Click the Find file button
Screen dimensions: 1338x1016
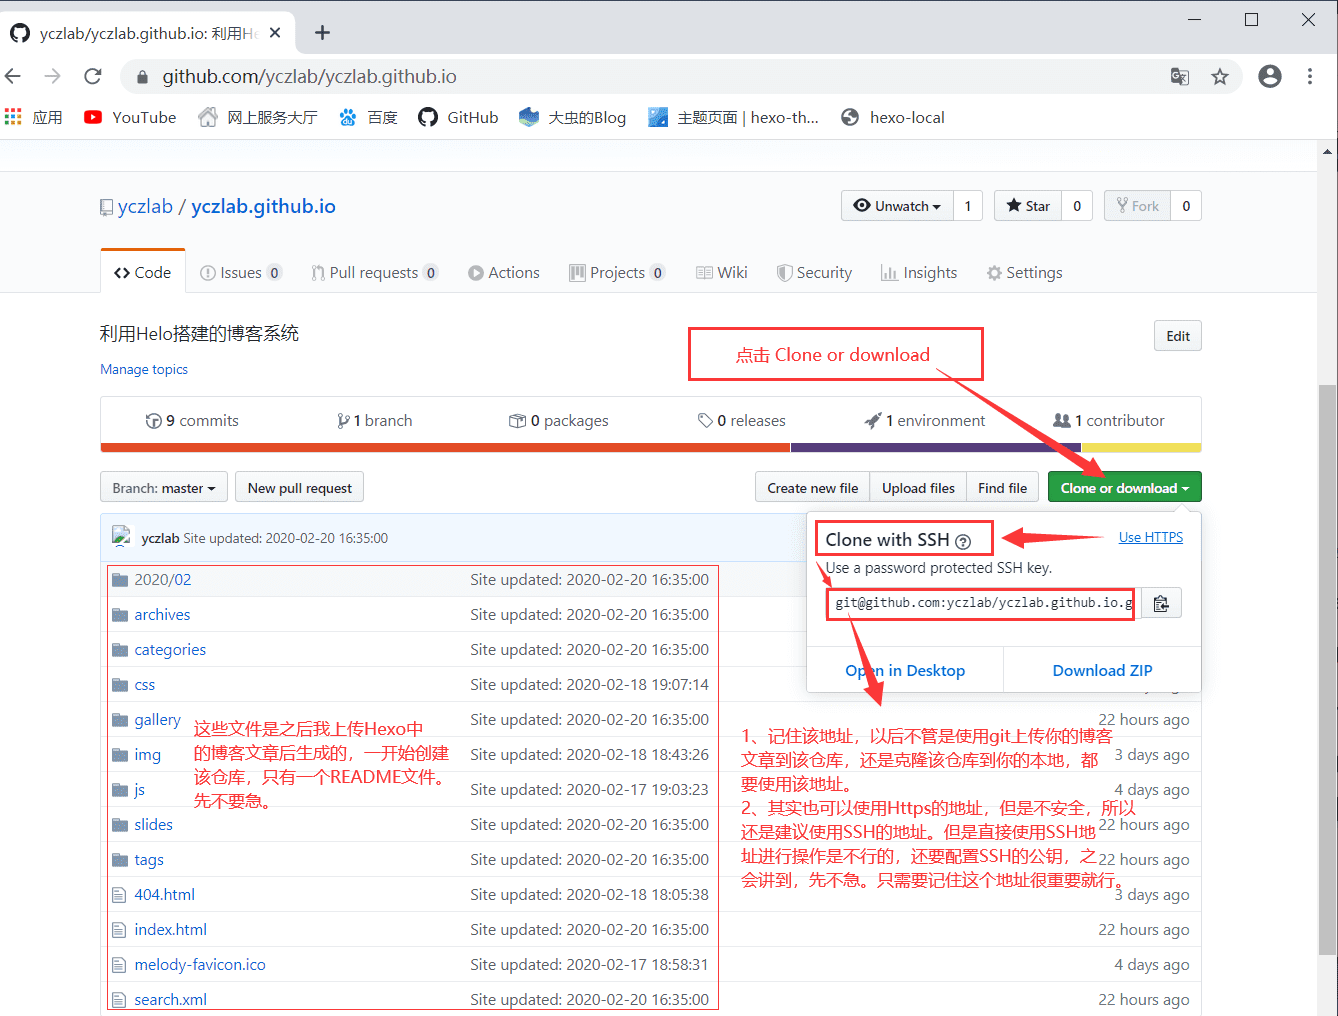click(x=1003, y=488)
